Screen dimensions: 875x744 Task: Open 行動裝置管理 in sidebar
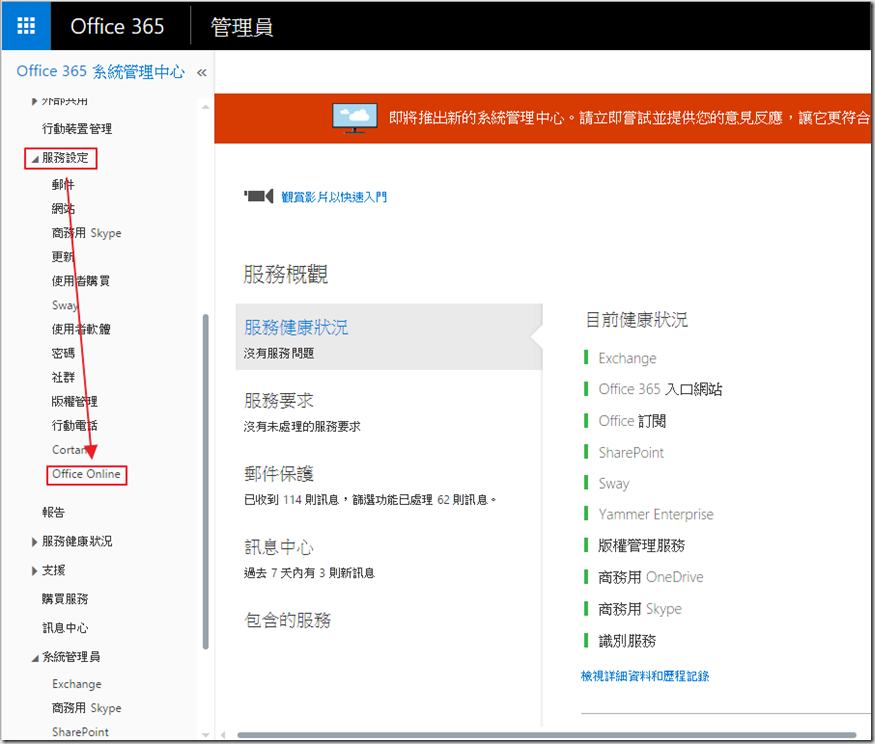pyautogui.click(x=77, y=129)
